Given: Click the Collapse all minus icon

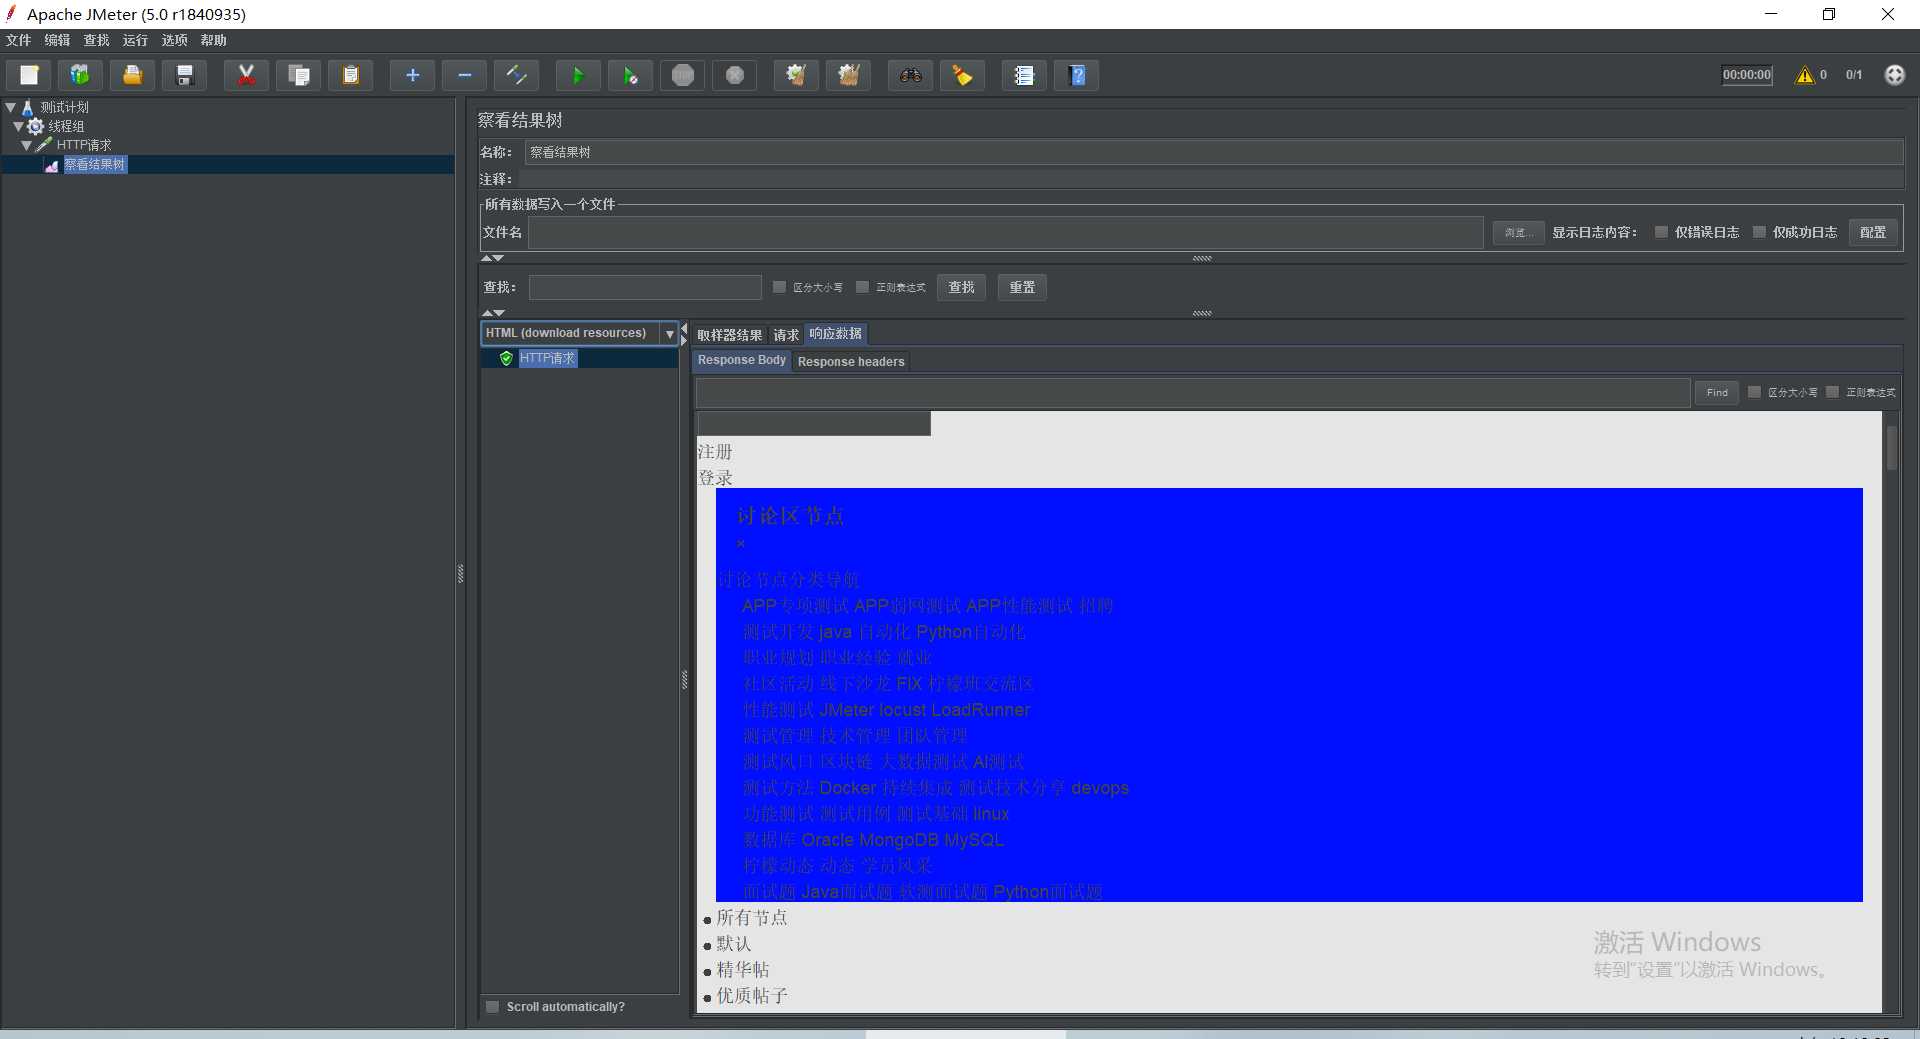Looking at the screenshot, I should point(464,75).
